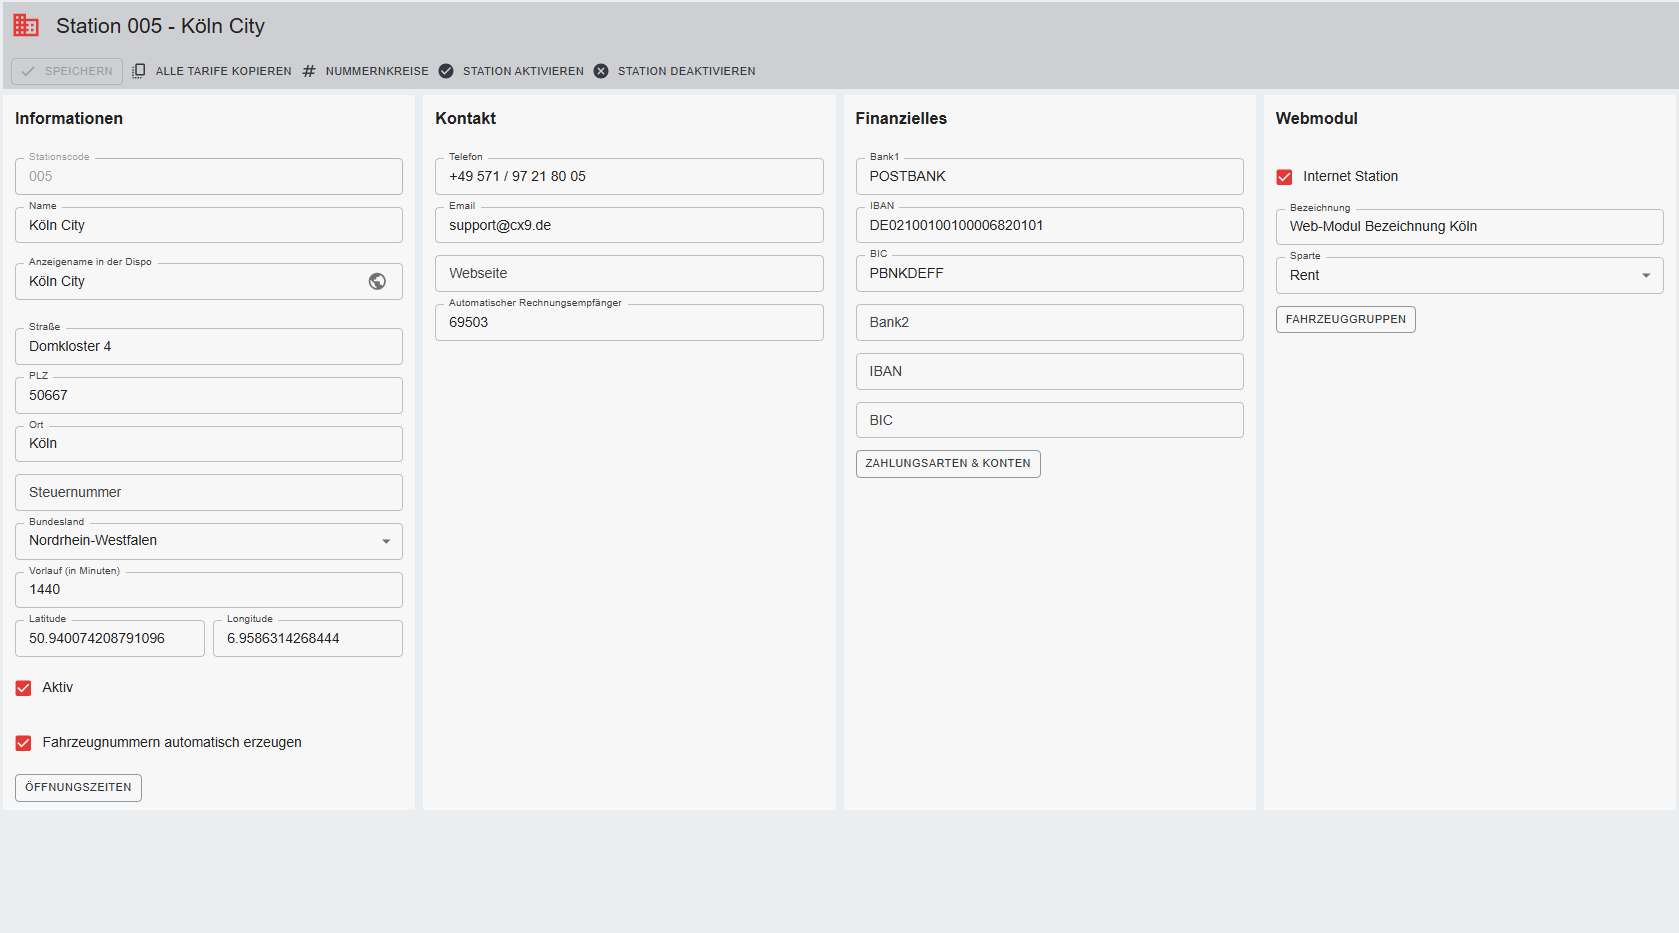
Task: Uncheck the Aktiv checkbox
Action: click(x=24, y=688)
